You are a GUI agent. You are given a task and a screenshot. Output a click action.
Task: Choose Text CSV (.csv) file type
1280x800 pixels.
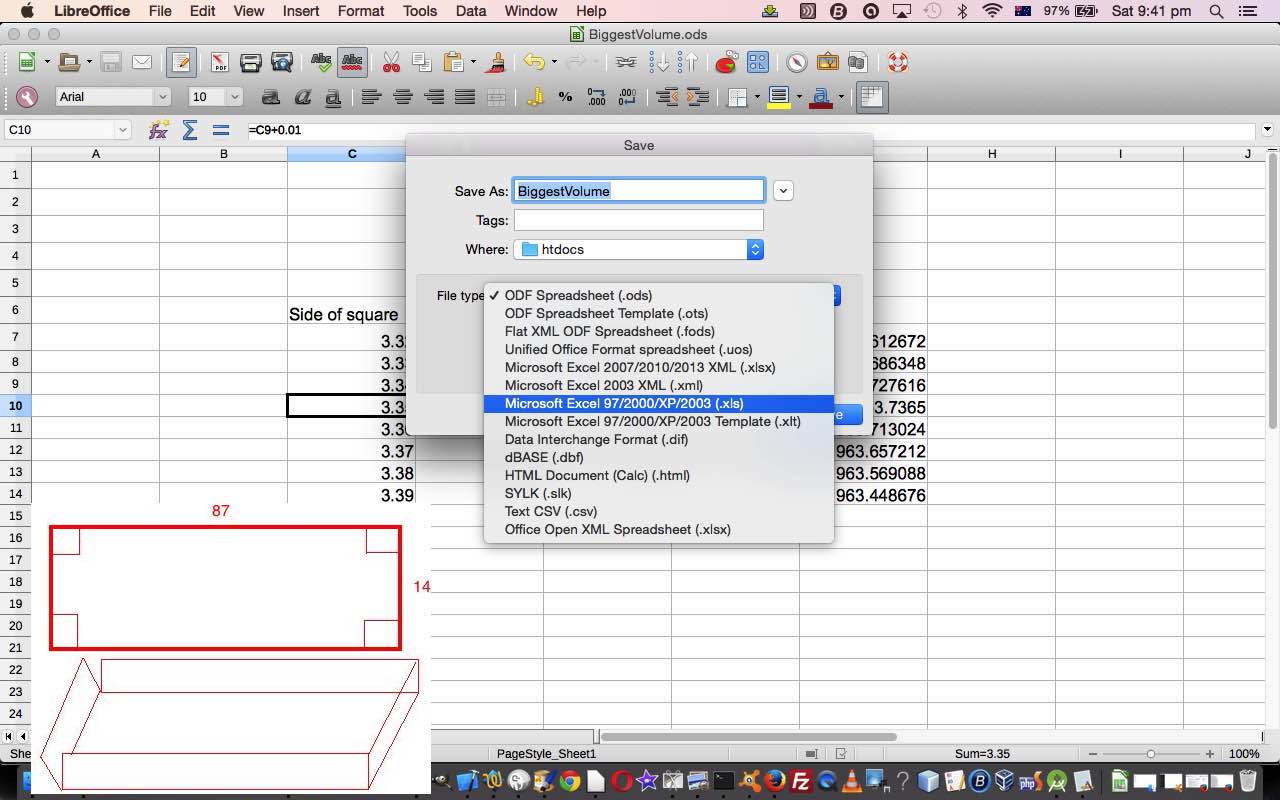click(658, 512)
